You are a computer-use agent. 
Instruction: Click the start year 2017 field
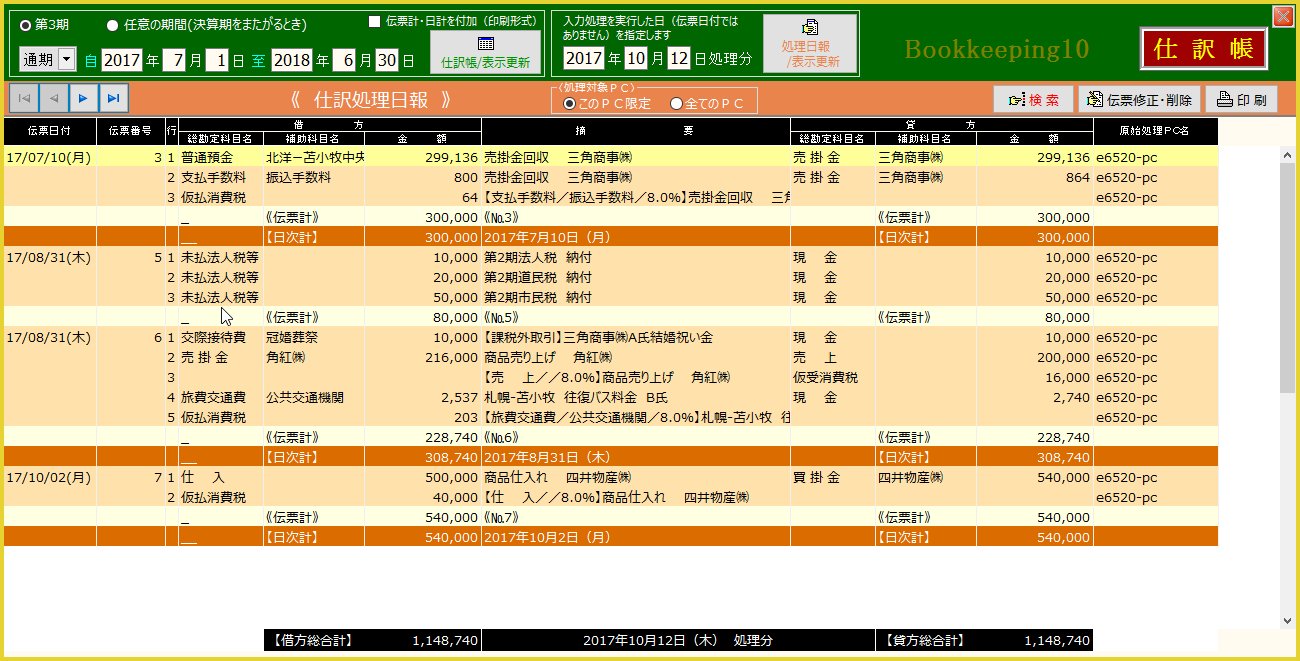121,60
